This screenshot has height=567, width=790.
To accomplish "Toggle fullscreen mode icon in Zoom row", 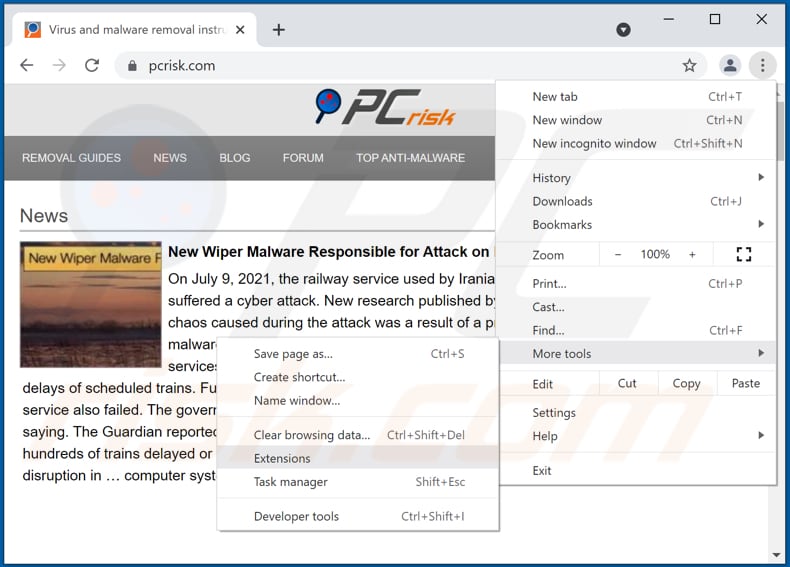I will click(743, 254).
